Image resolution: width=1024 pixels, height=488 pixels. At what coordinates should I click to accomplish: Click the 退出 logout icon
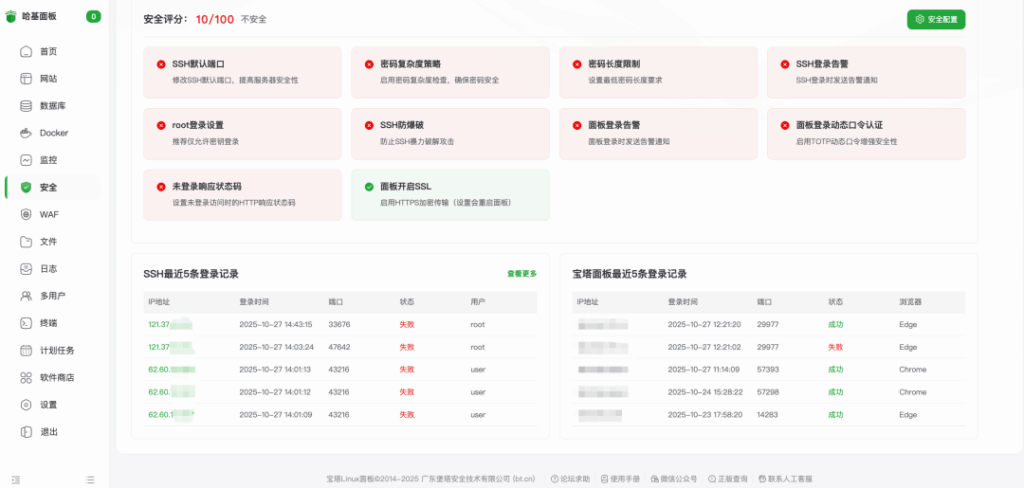pos(27,432)
